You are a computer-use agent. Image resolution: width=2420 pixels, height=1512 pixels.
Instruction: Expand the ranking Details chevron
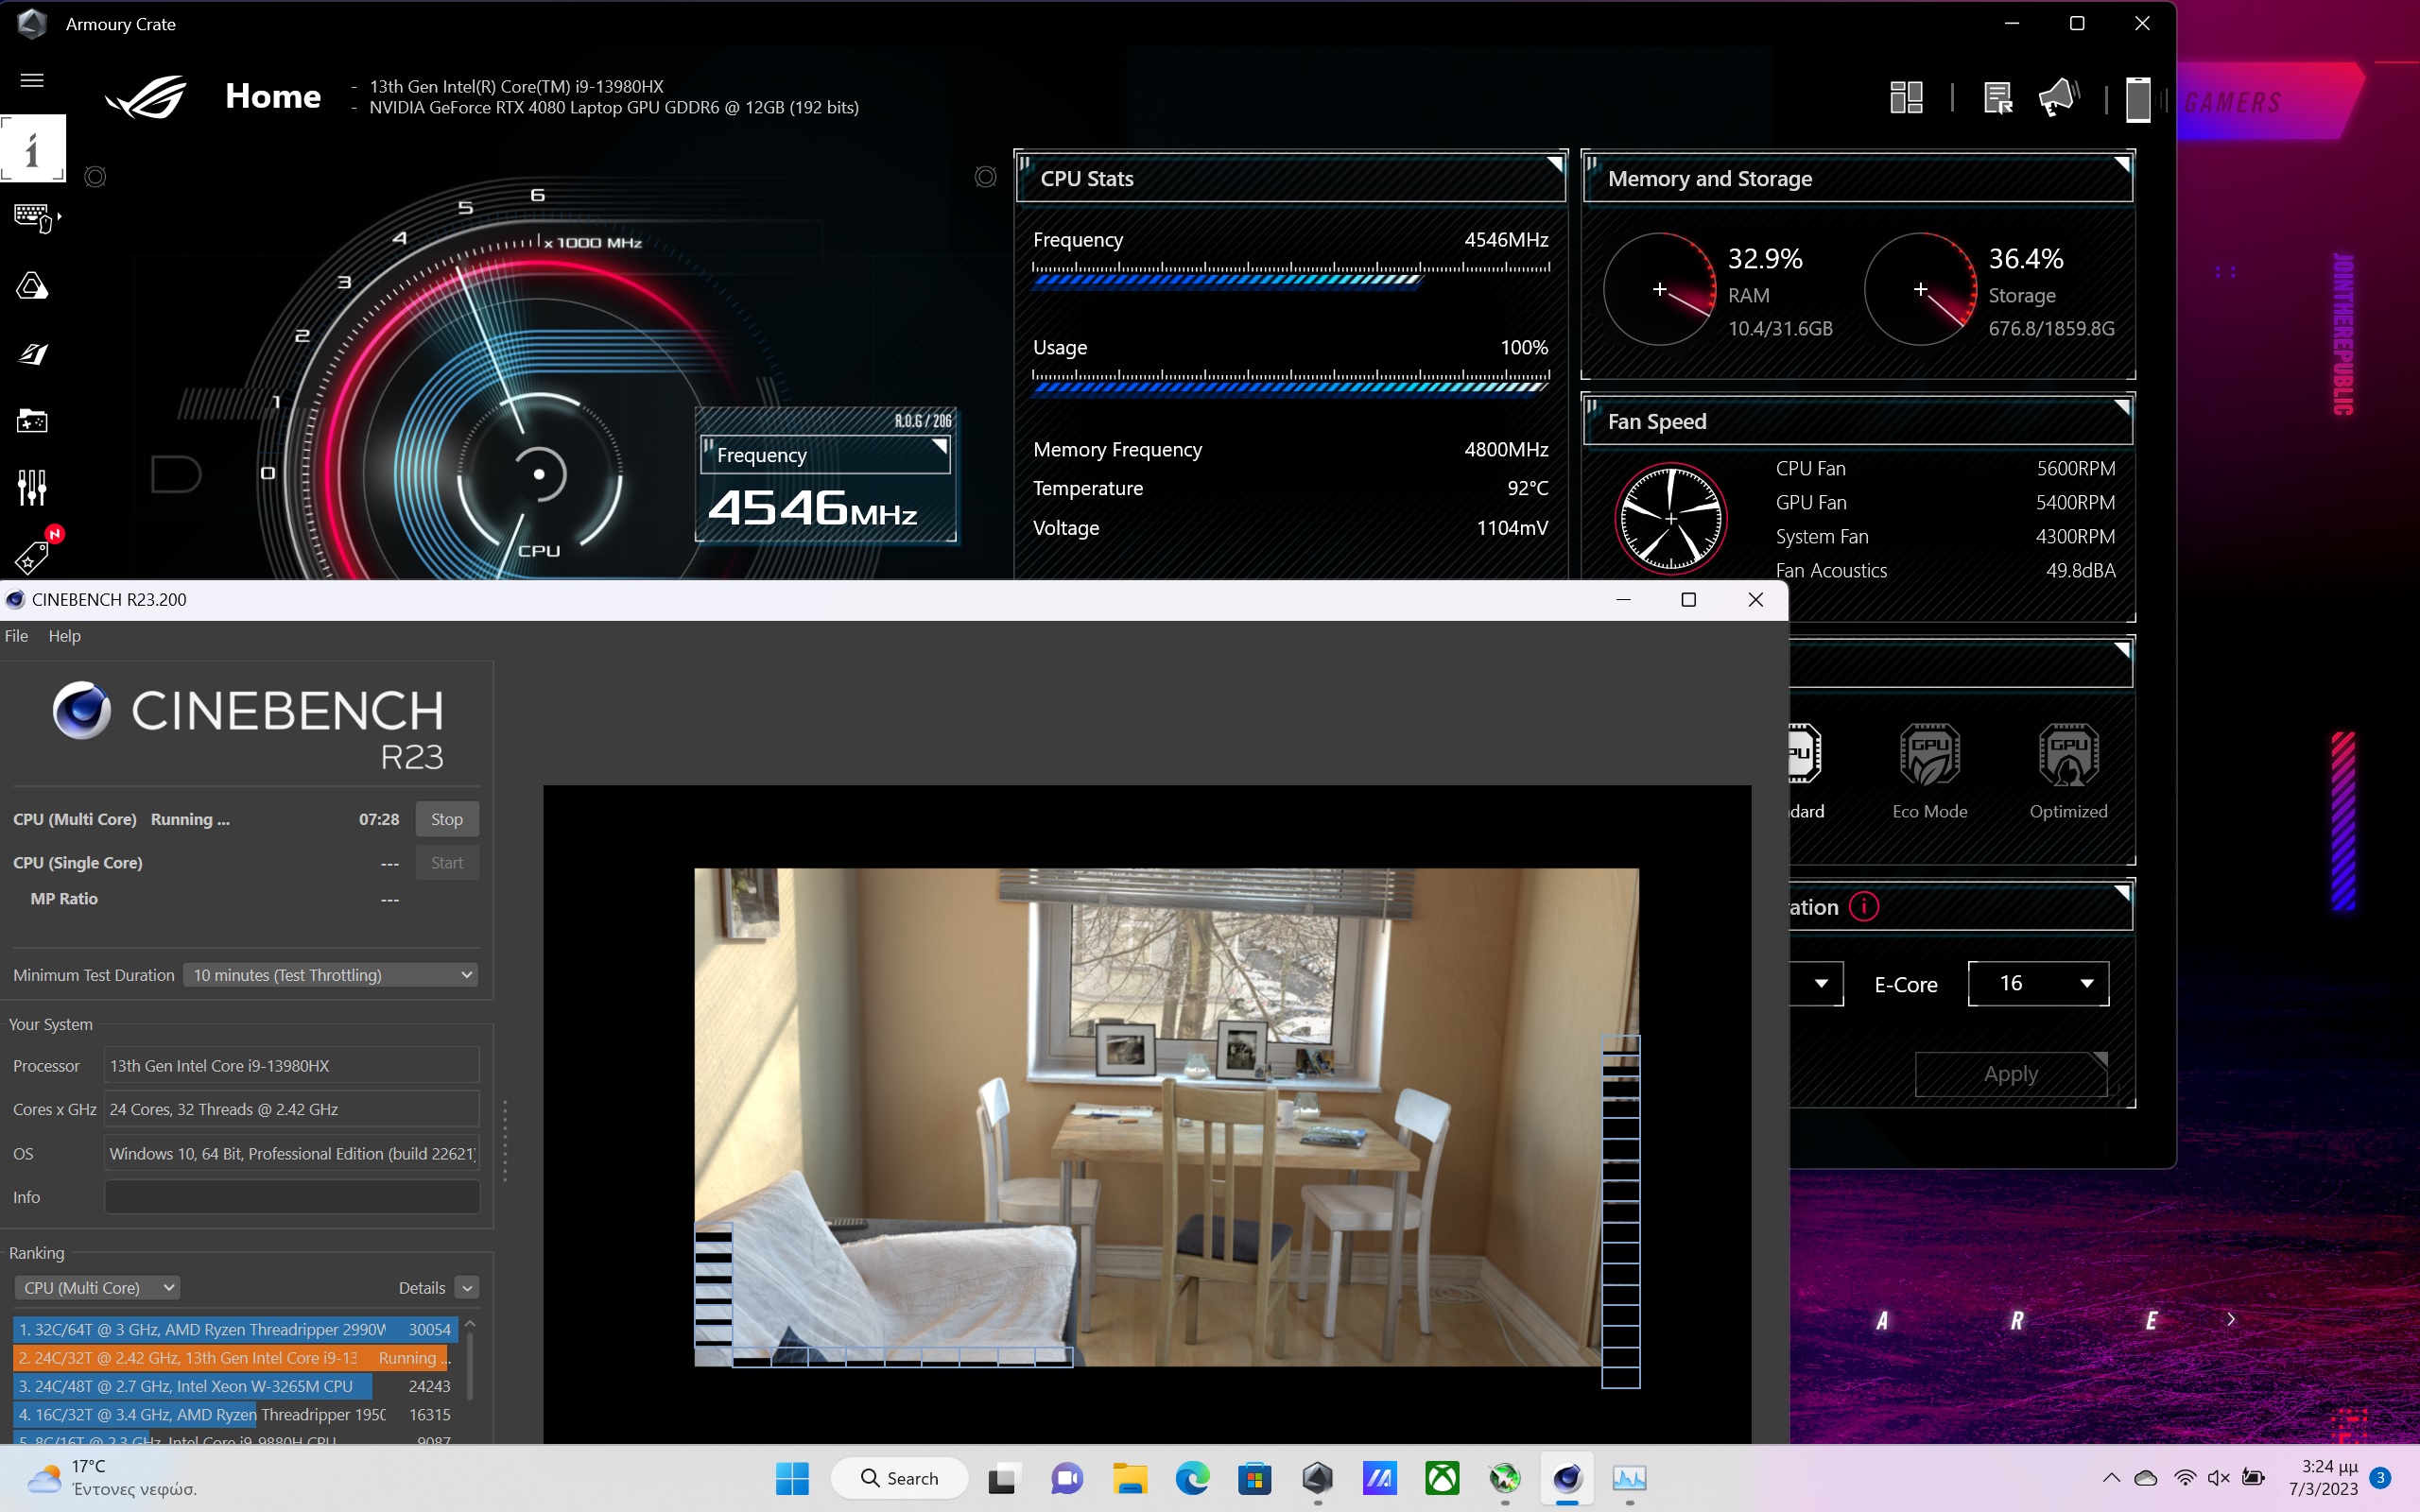(467, 1288)
